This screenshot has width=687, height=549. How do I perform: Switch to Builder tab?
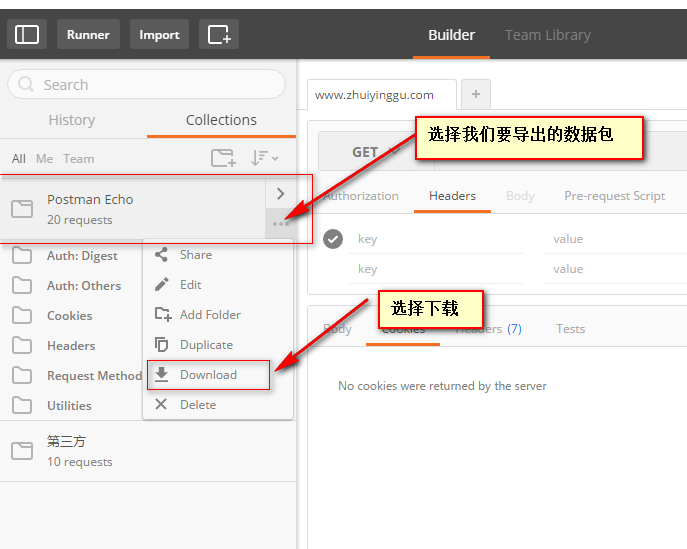[451, 35]
